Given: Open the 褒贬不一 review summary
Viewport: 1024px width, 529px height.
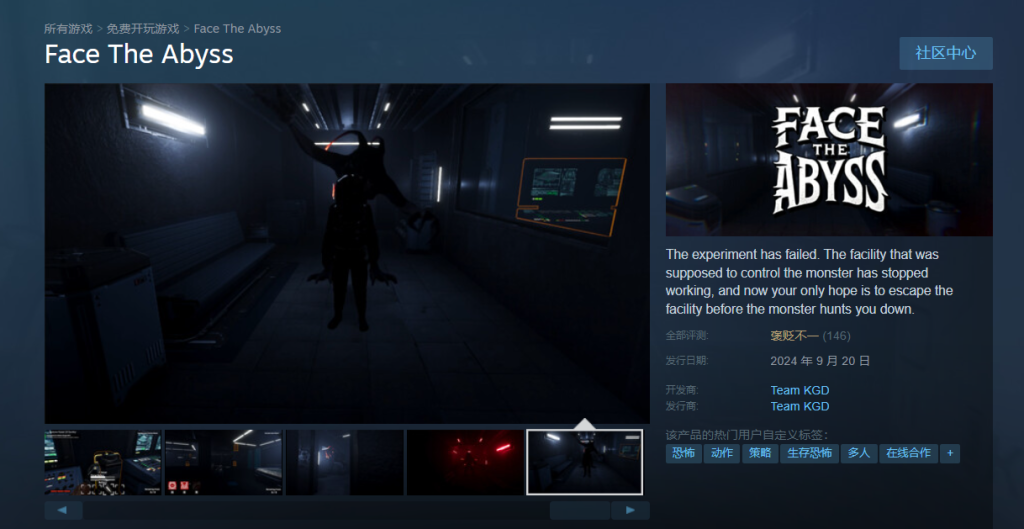Looking at the screenshot, I should click(794, 336).
